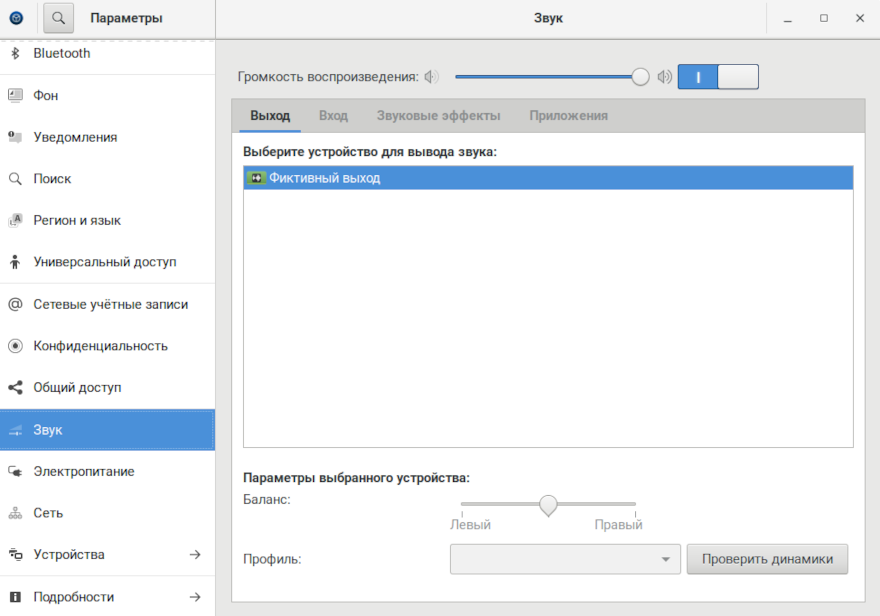
Task: Open the Sound effects (Звуковые эффекты) tab
Action: tap(438, 116)
